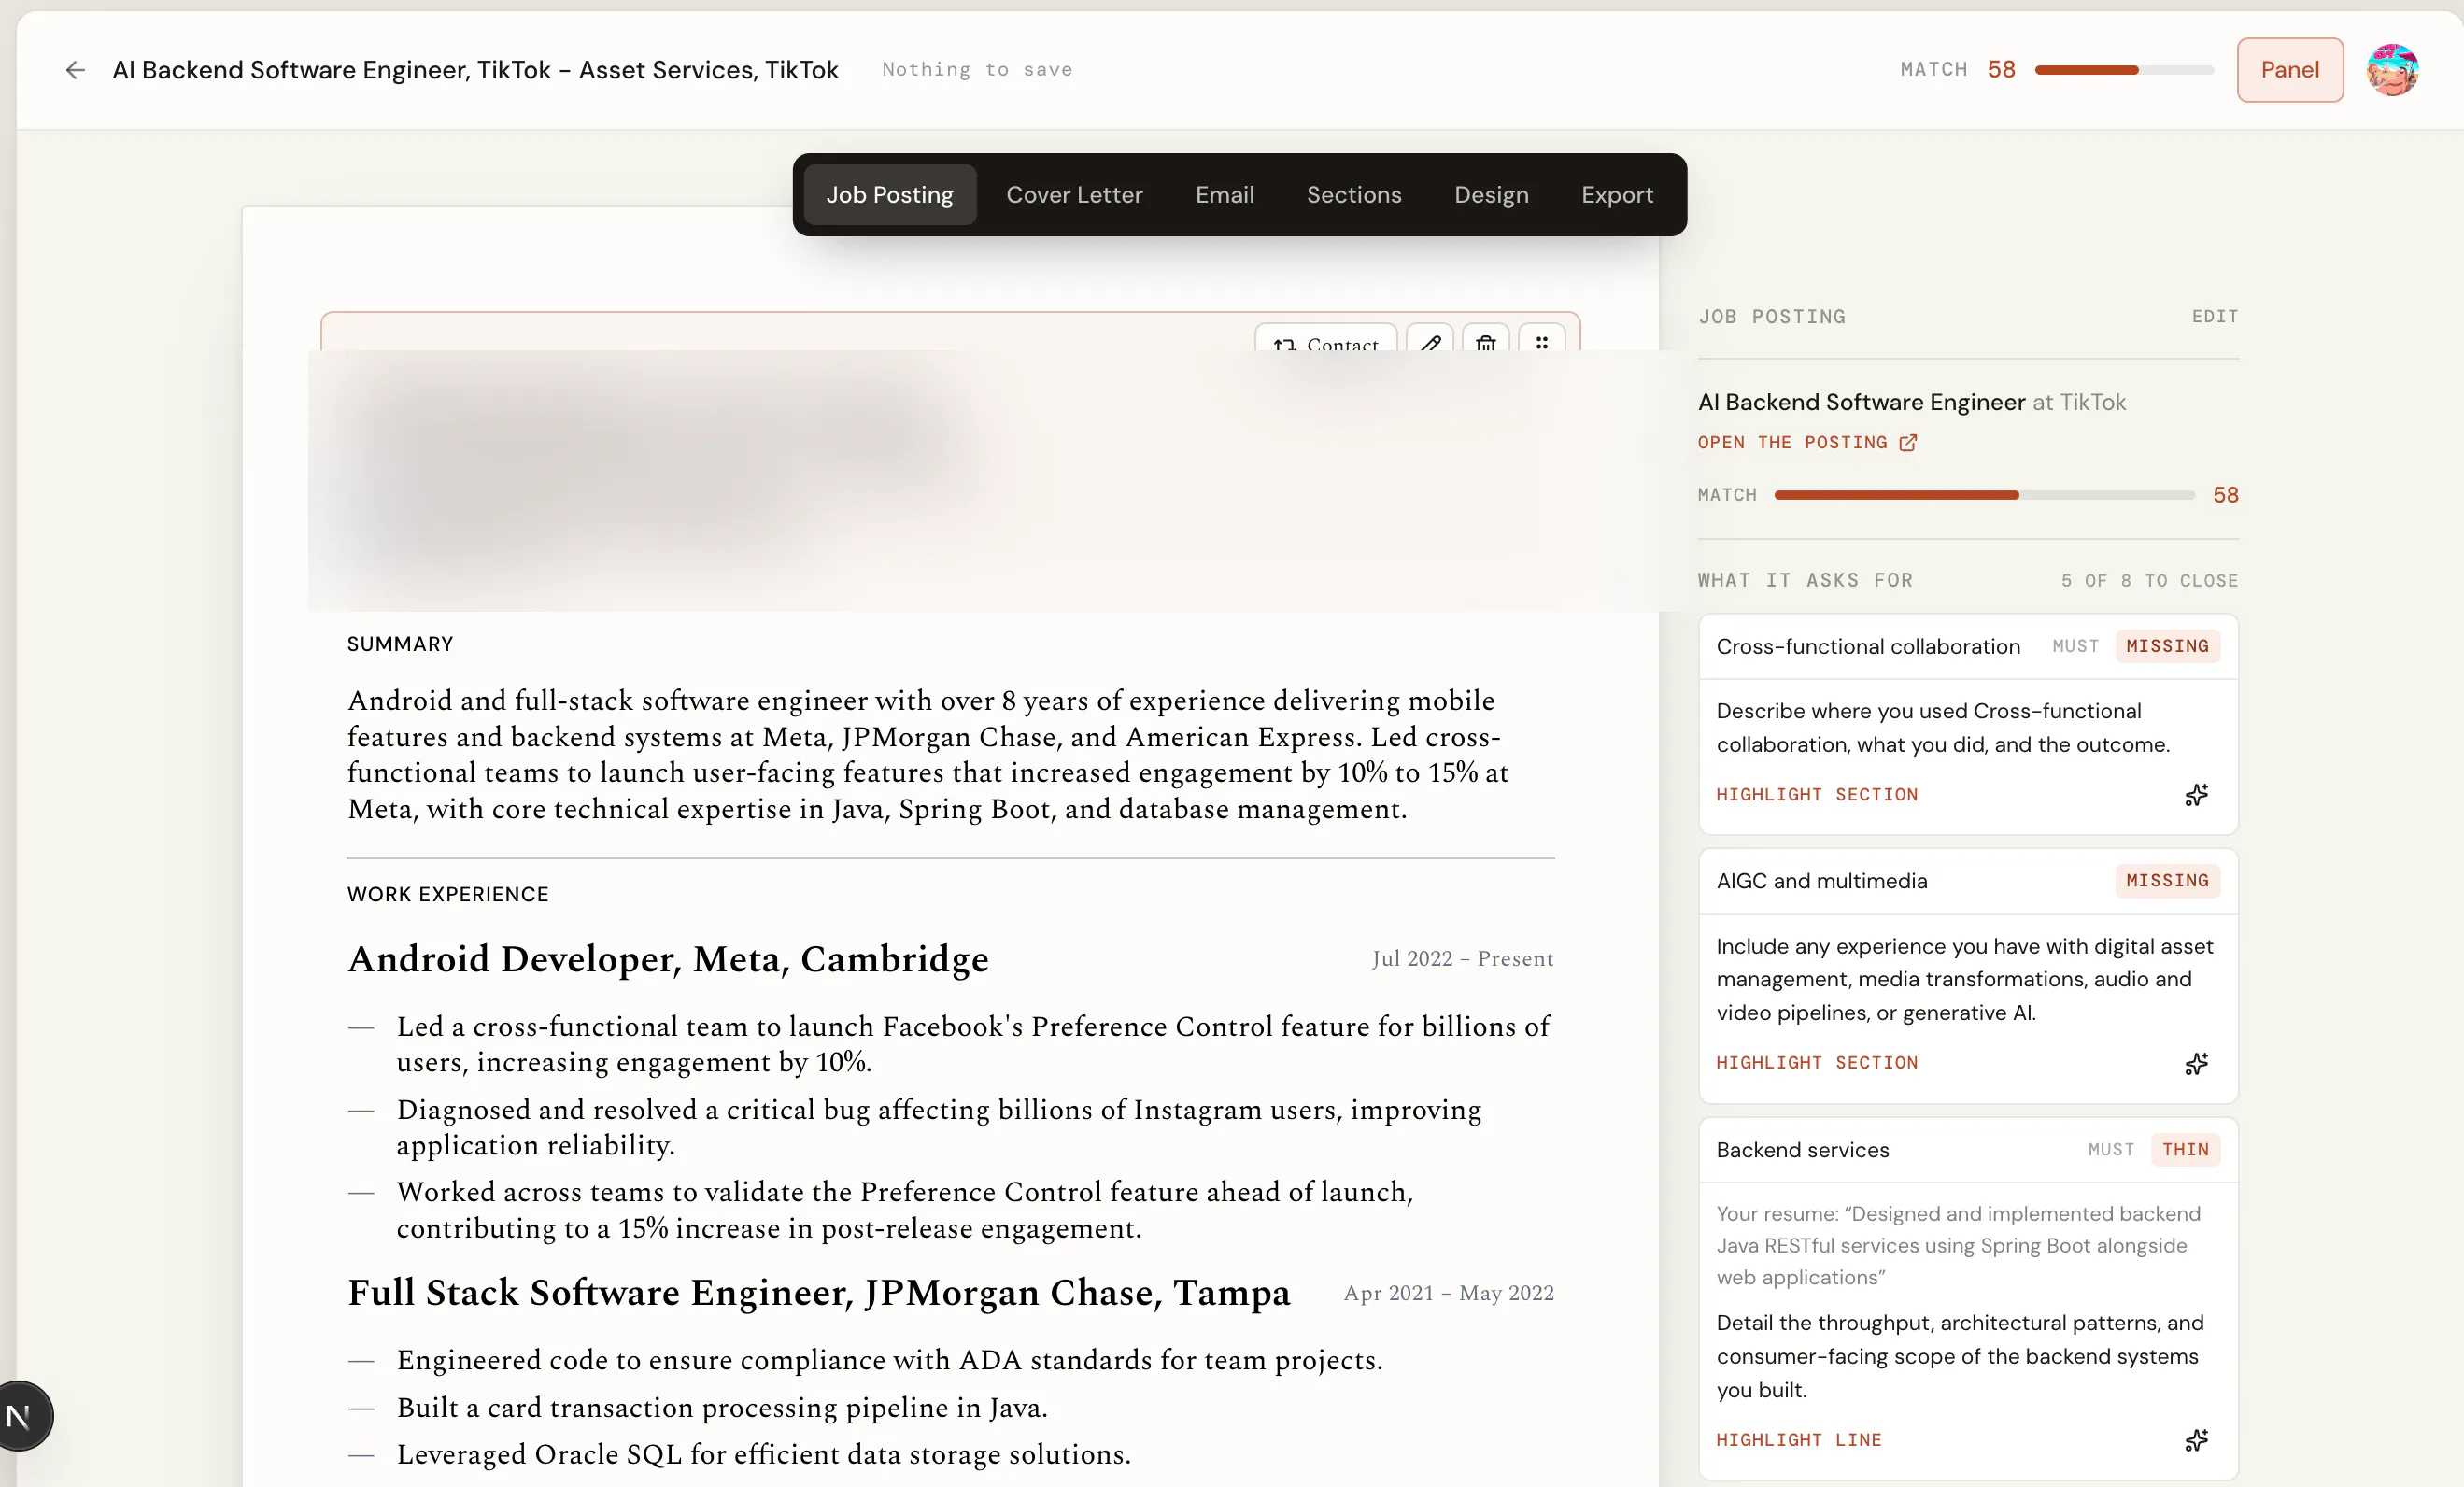
Task: Open the Design tab
Action: (x=1491, y=195)
